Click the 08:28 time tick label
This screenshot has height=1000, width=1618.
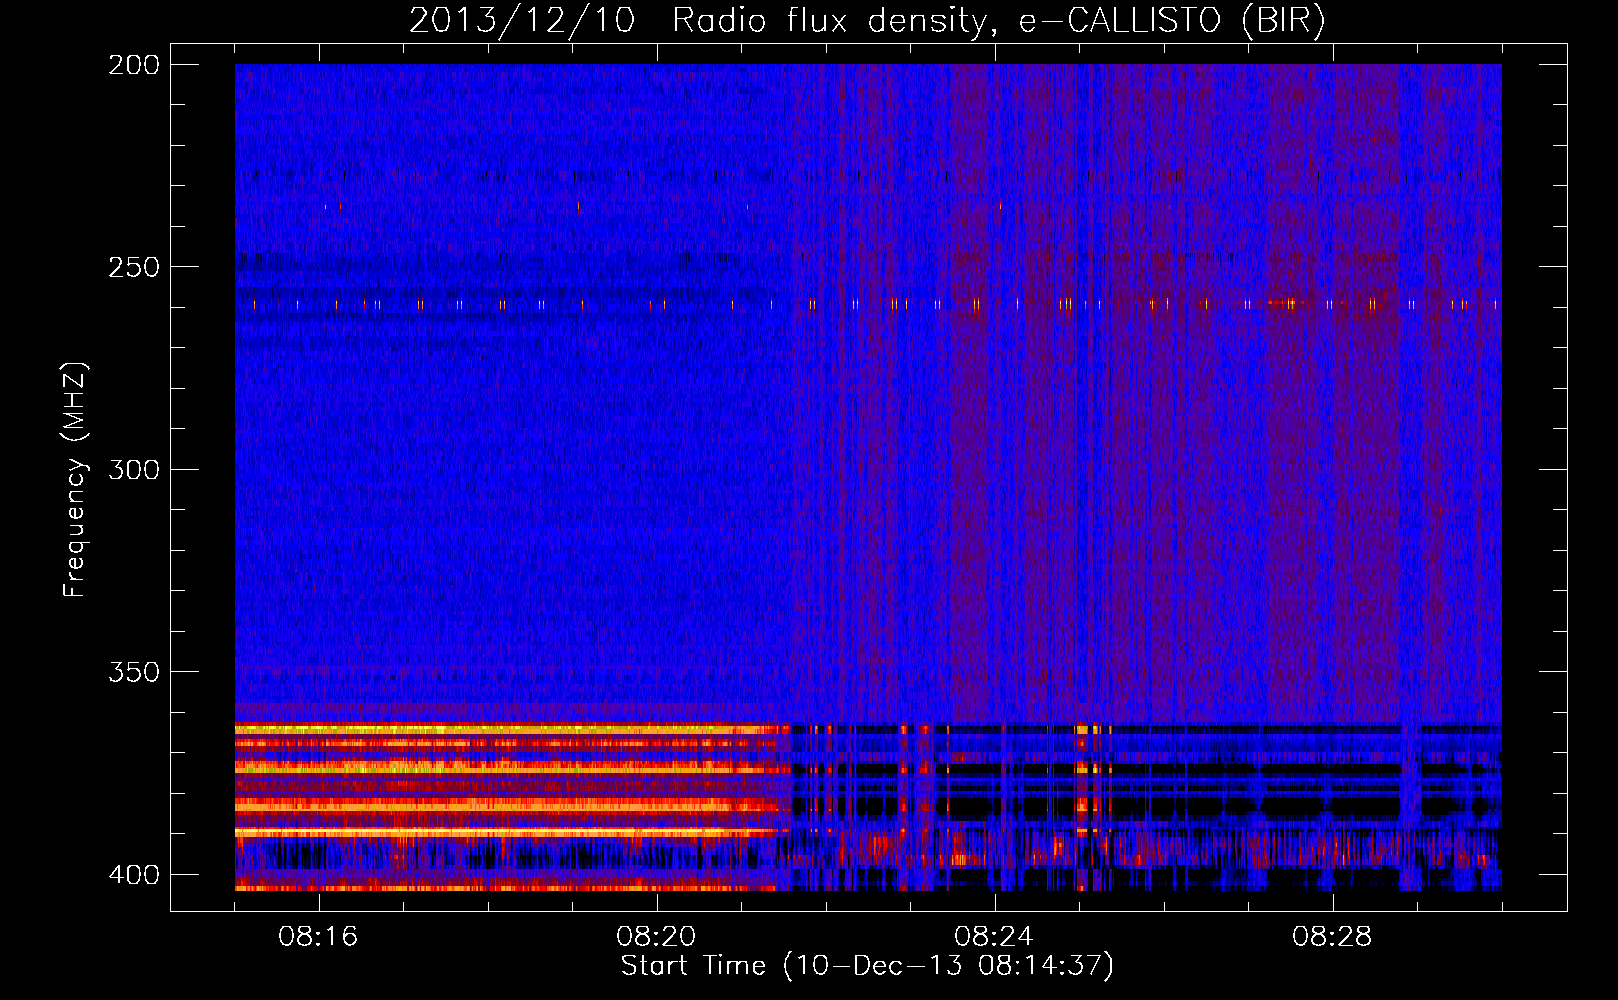pyautogui.click(x=1332, y=937)
